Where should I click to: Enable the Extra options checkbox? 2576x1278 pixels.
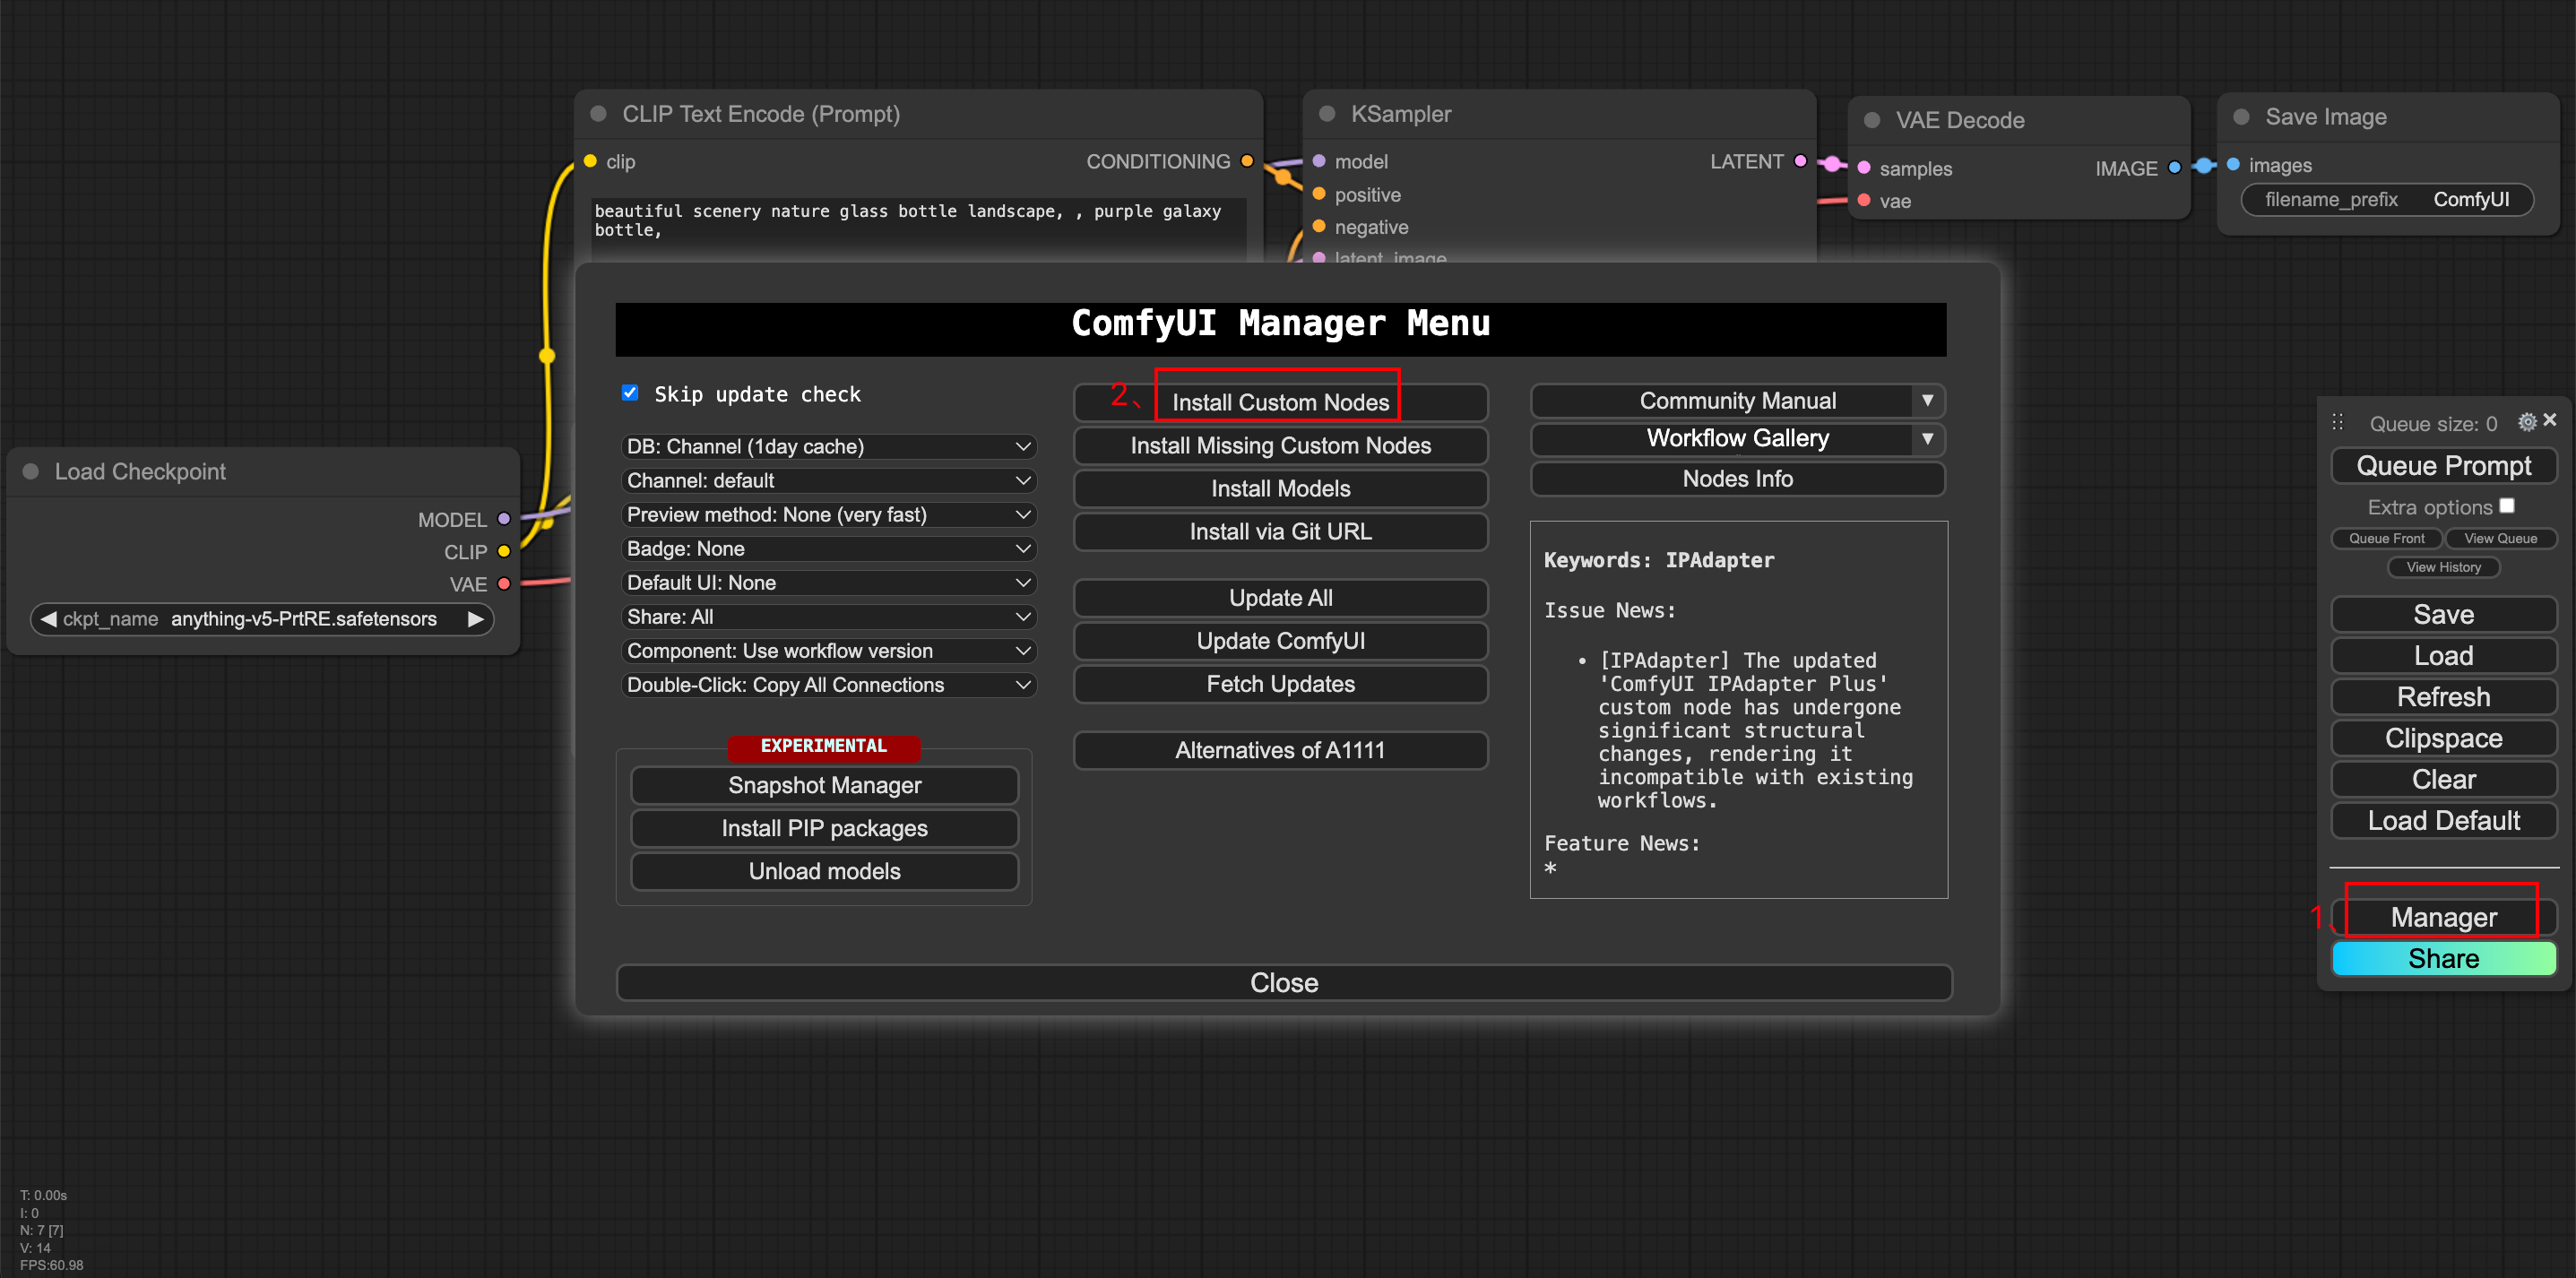click(x=2507, y=506)
